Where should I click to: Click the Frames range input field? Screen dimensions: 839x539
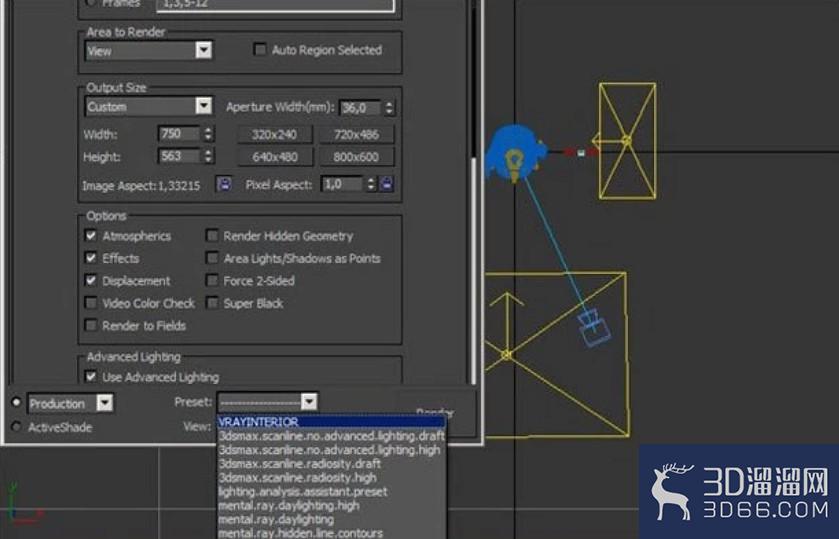click(x=275, y=4)
